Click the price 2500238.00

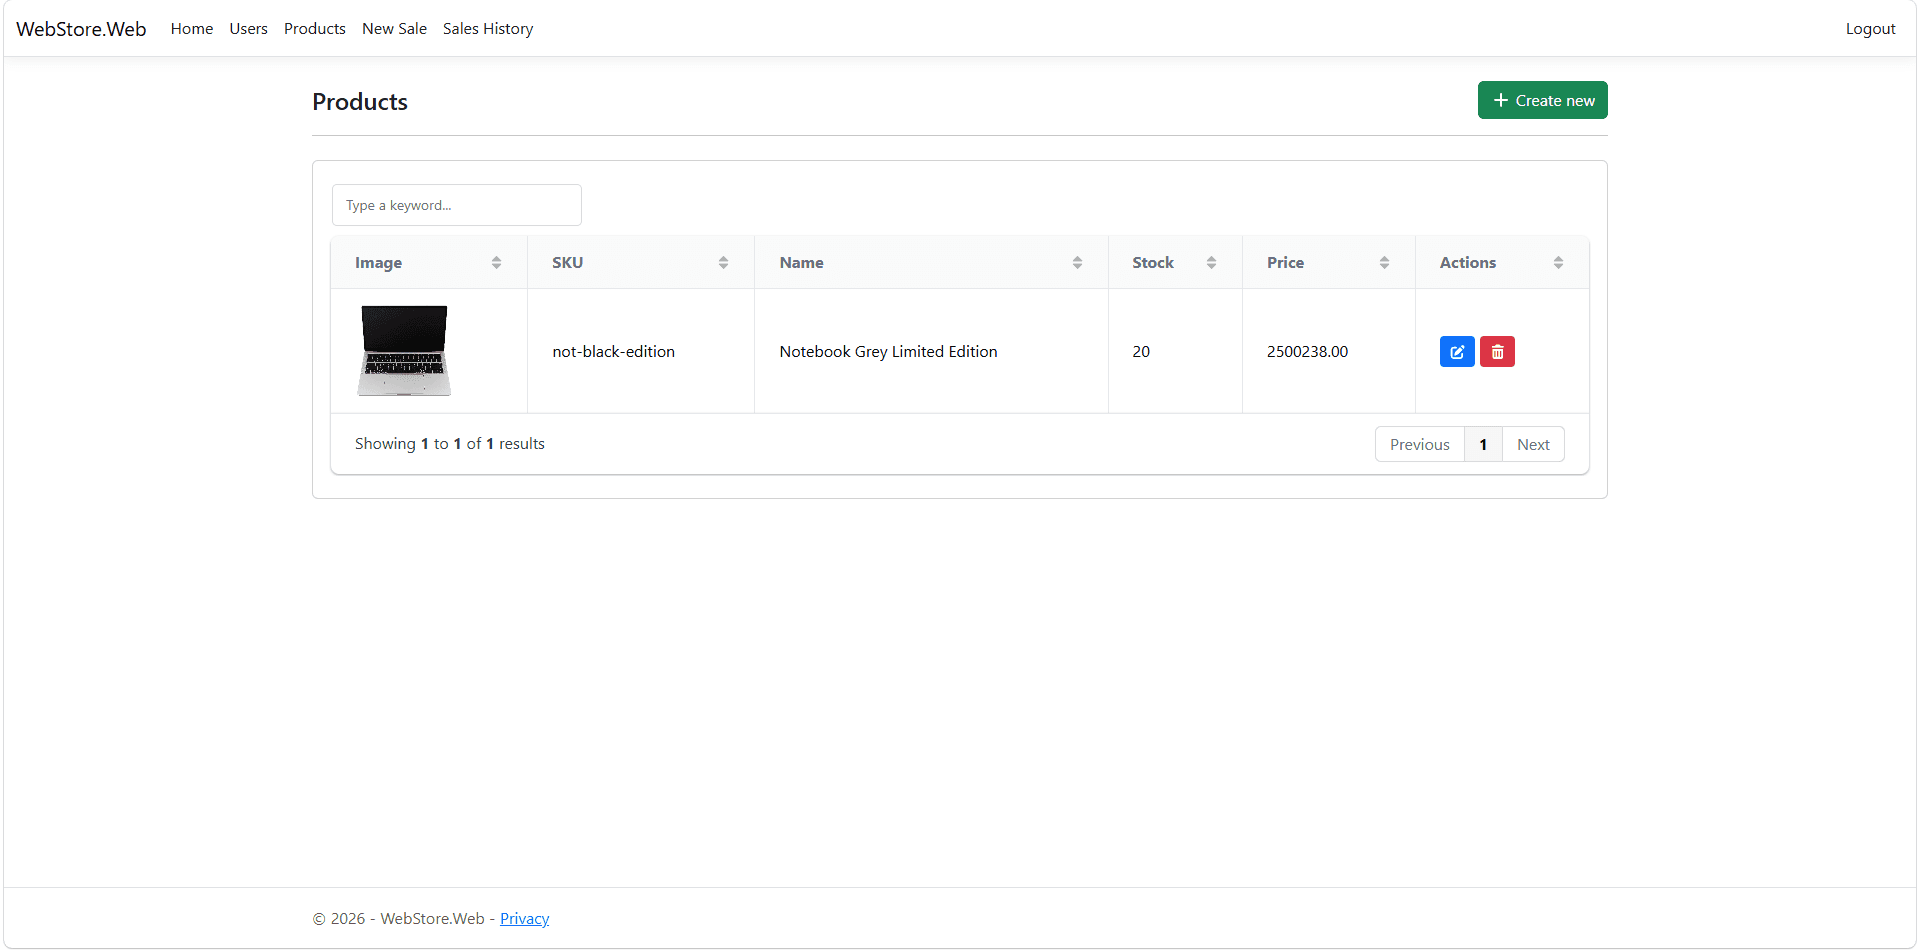pyautogui.click(x=1307, y=352)
